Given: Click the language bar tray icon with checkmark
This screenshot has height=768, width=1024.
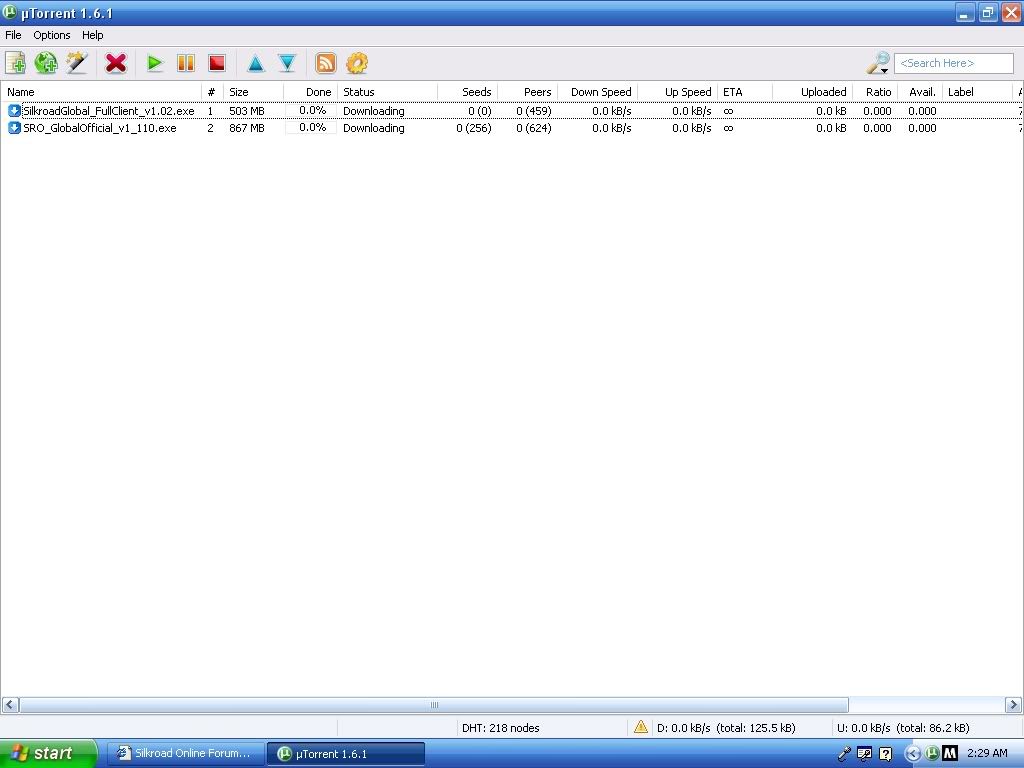Looking at the screenshot, I should (865, 754).
